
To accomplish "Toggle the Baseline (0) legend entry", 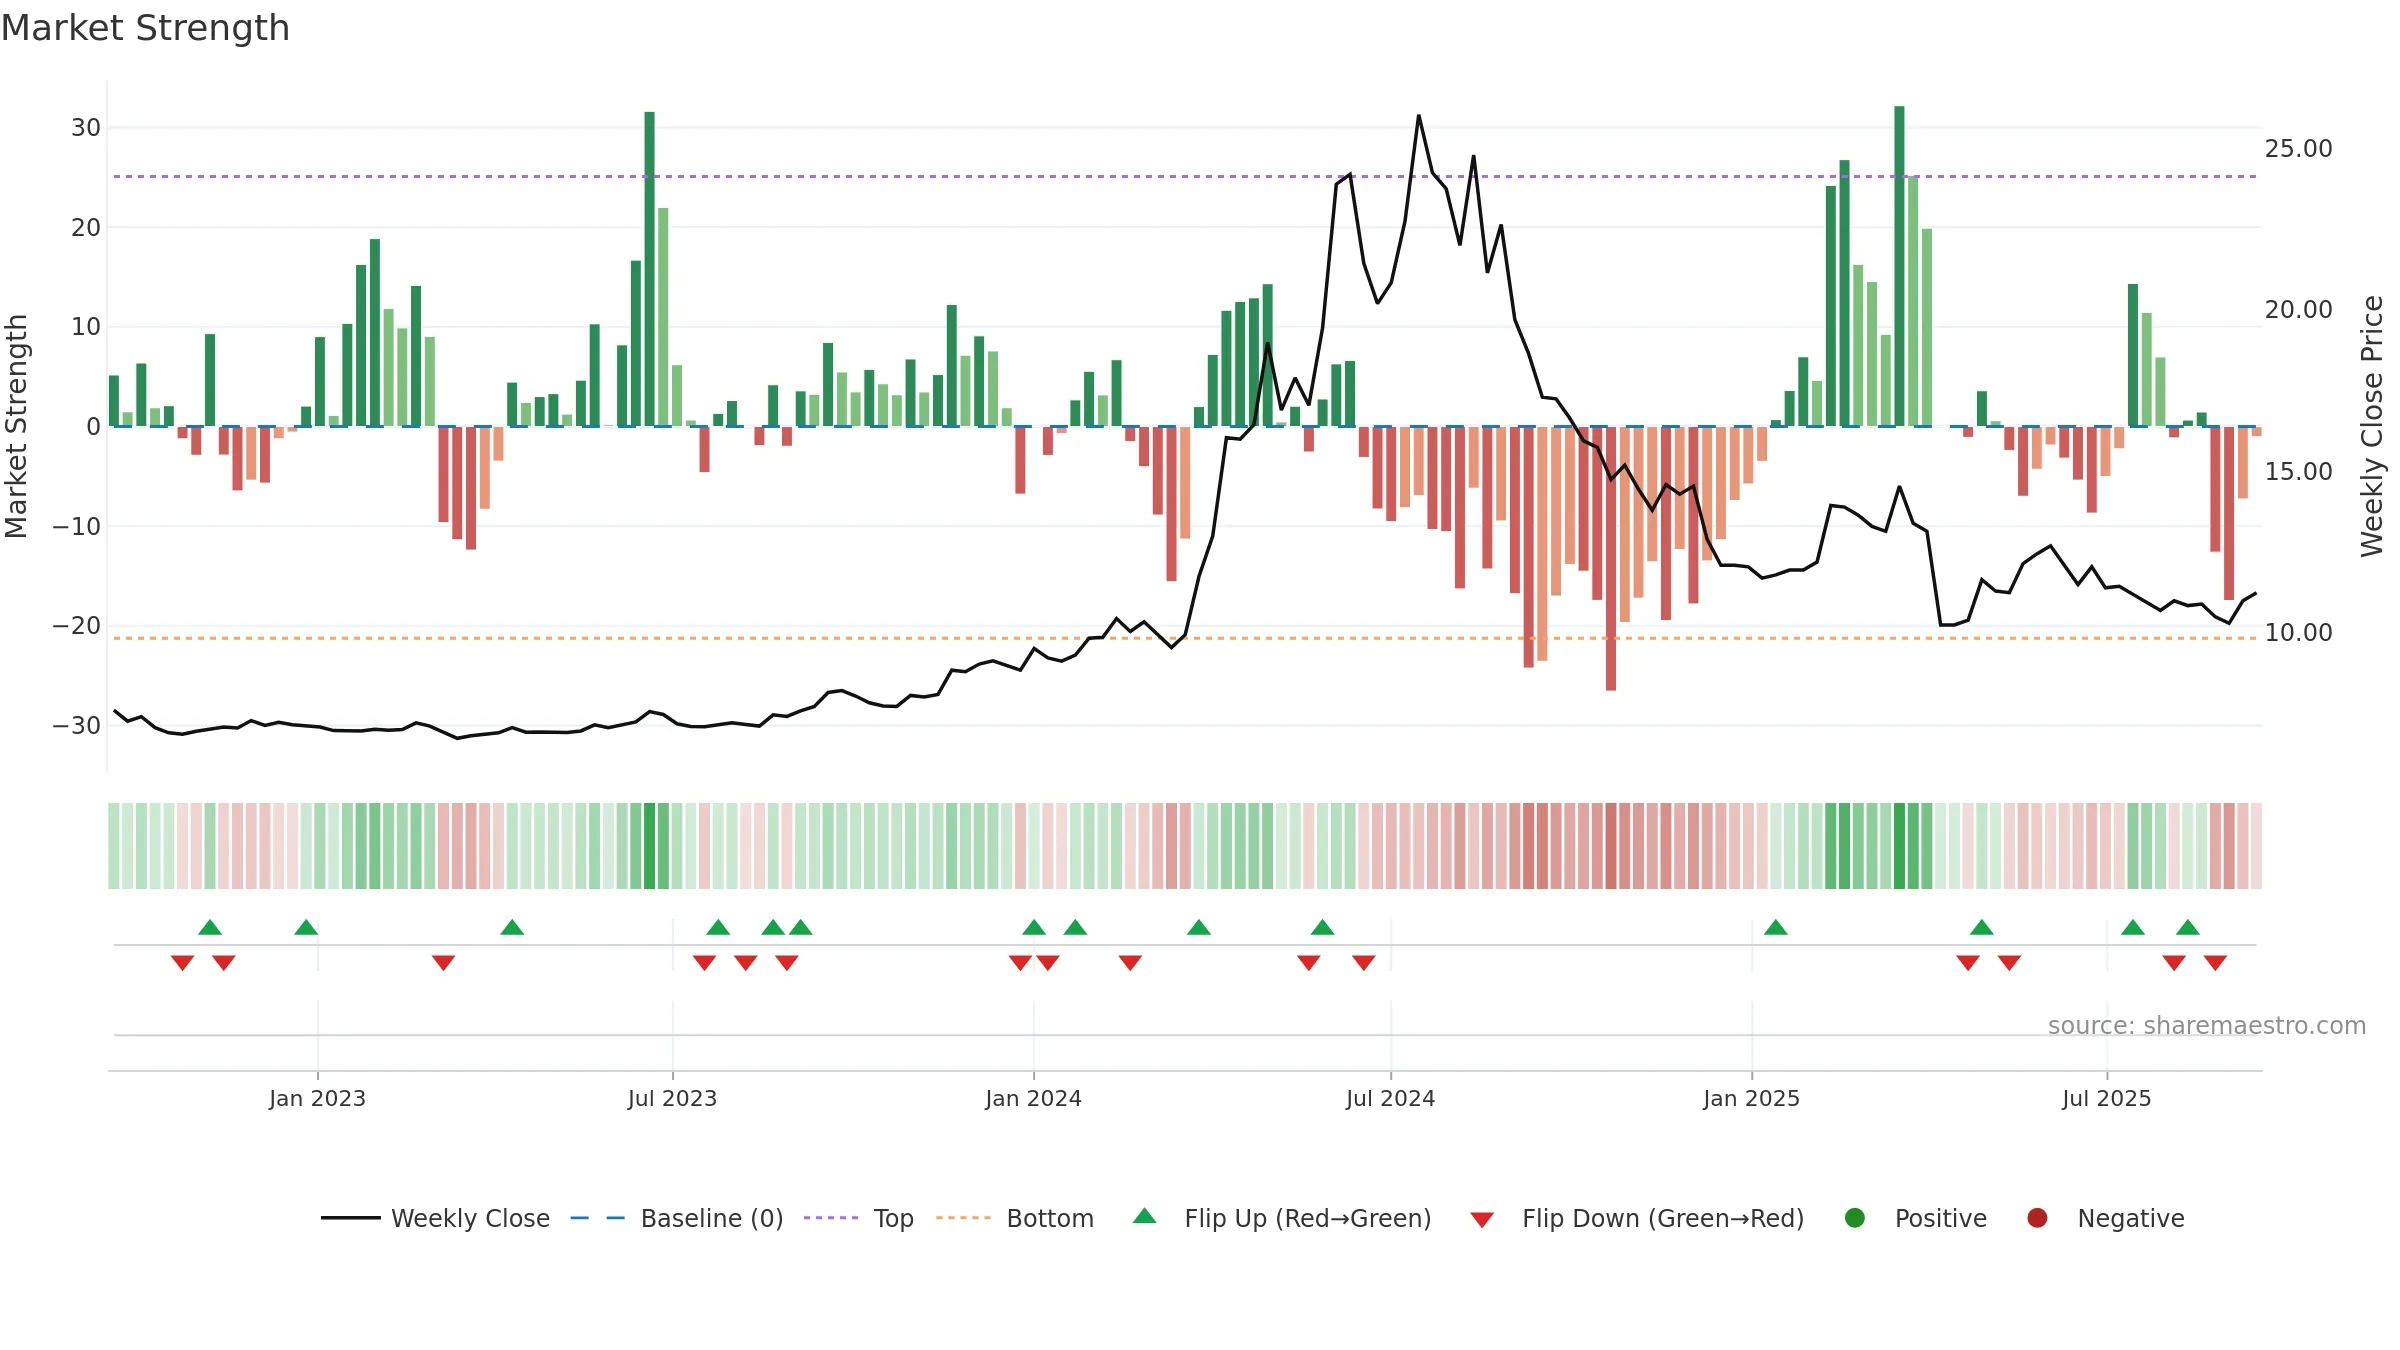I will coord(677,1218).
